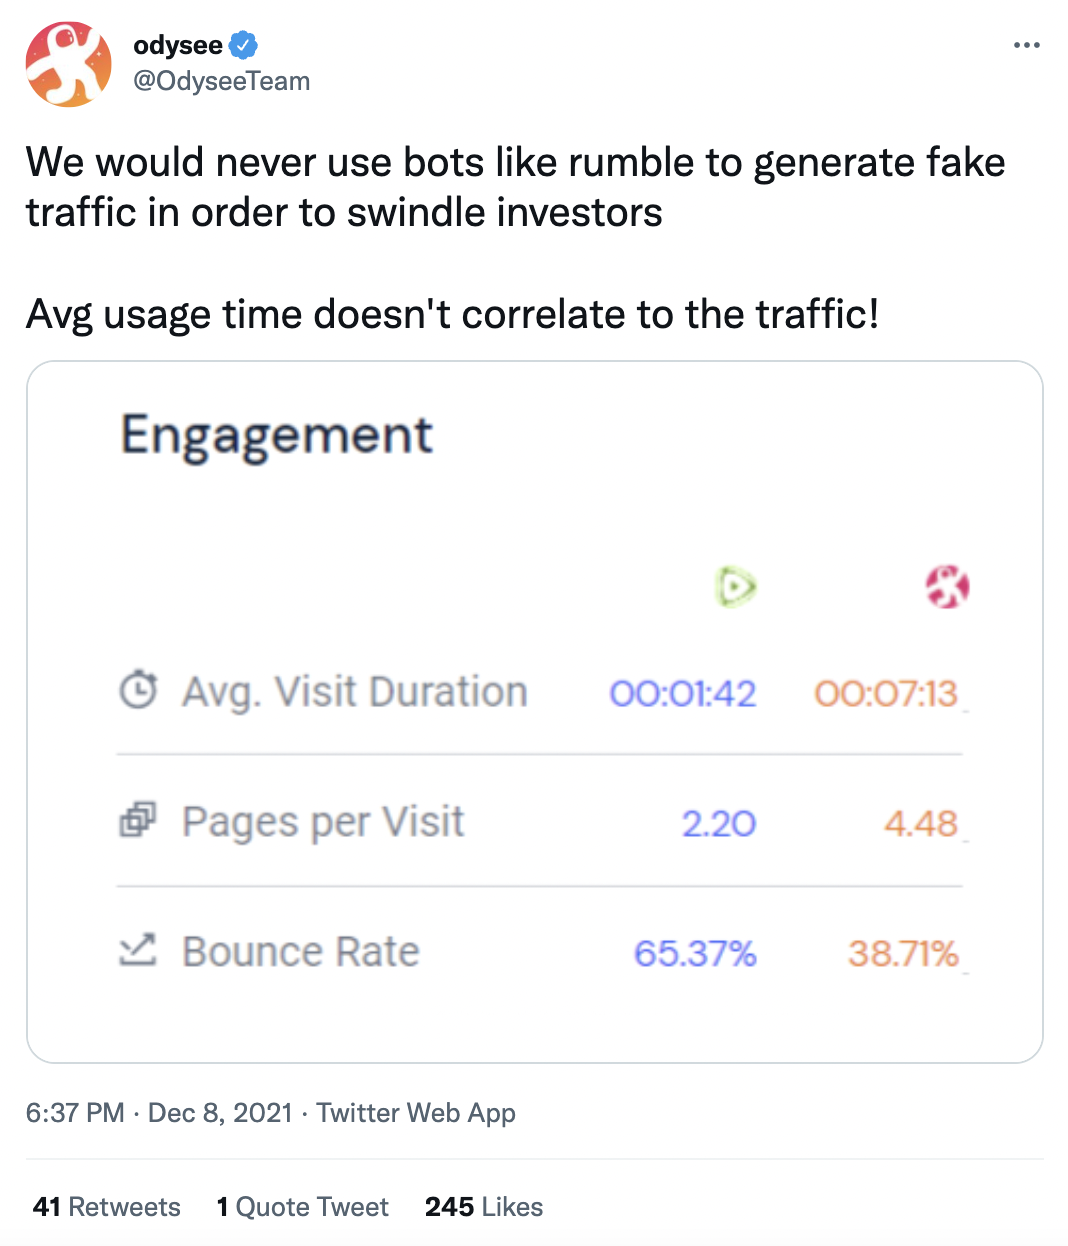Click the Twitter Web App source link
This screenshot has width=1068, height=1246.
click(416, 1113)
